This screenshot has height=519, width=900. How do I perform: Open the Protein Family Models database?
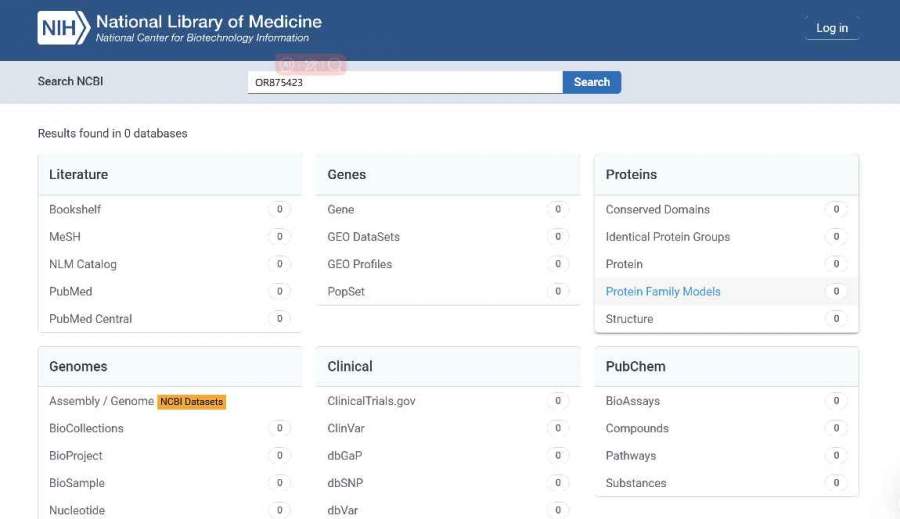(663, 292)
